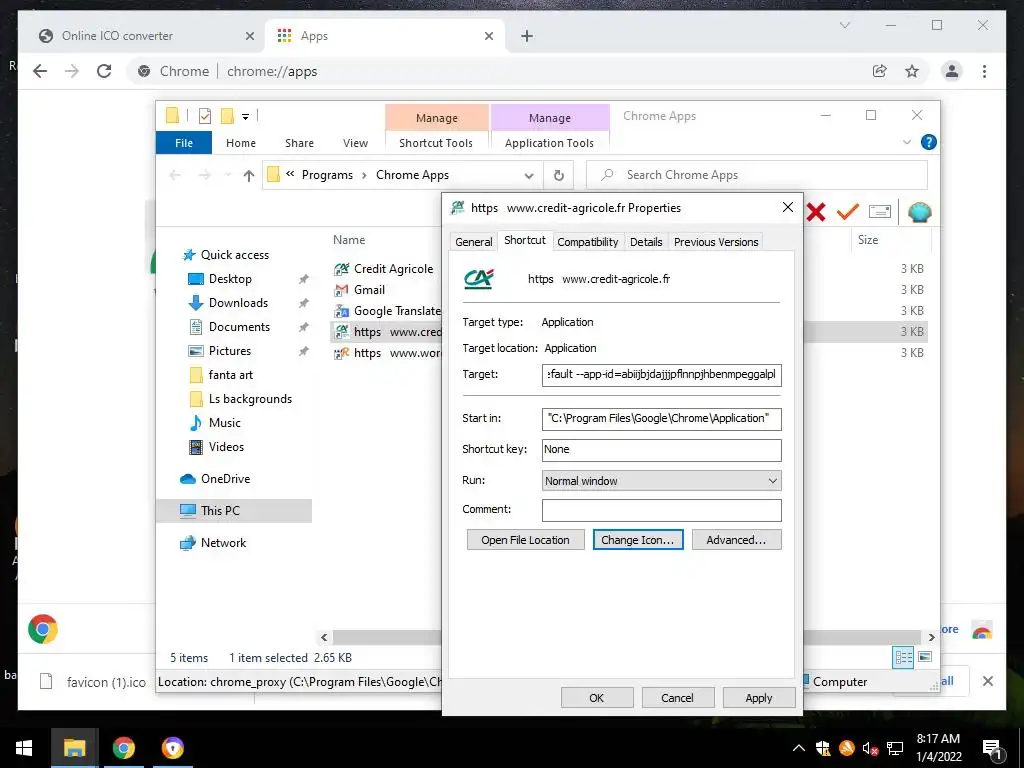The width and height of the screenshot is (1024, 768).
Task: Click Chrome icon in the taskbar
Action: click(123, 748)
